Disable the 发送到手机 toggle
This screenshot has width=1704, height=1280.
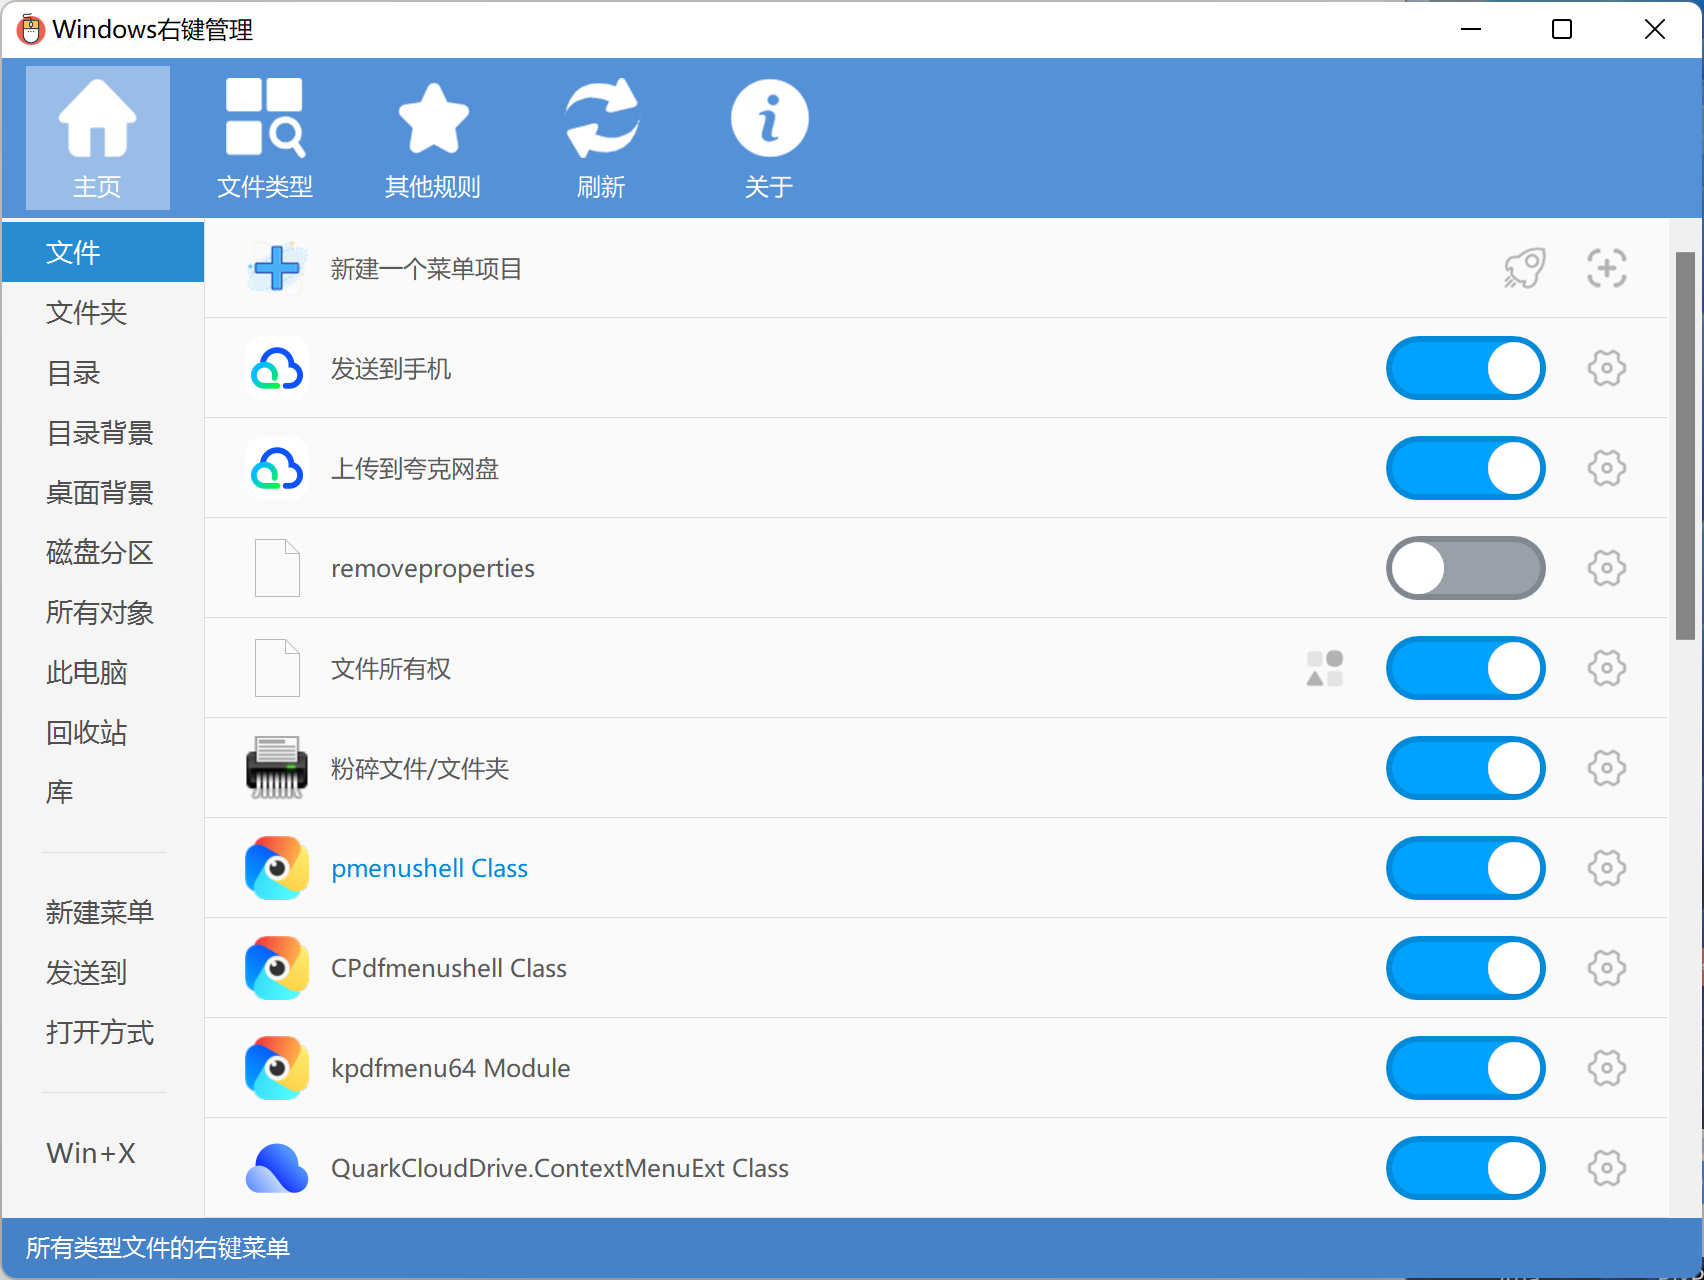[x=1466, y=368]
